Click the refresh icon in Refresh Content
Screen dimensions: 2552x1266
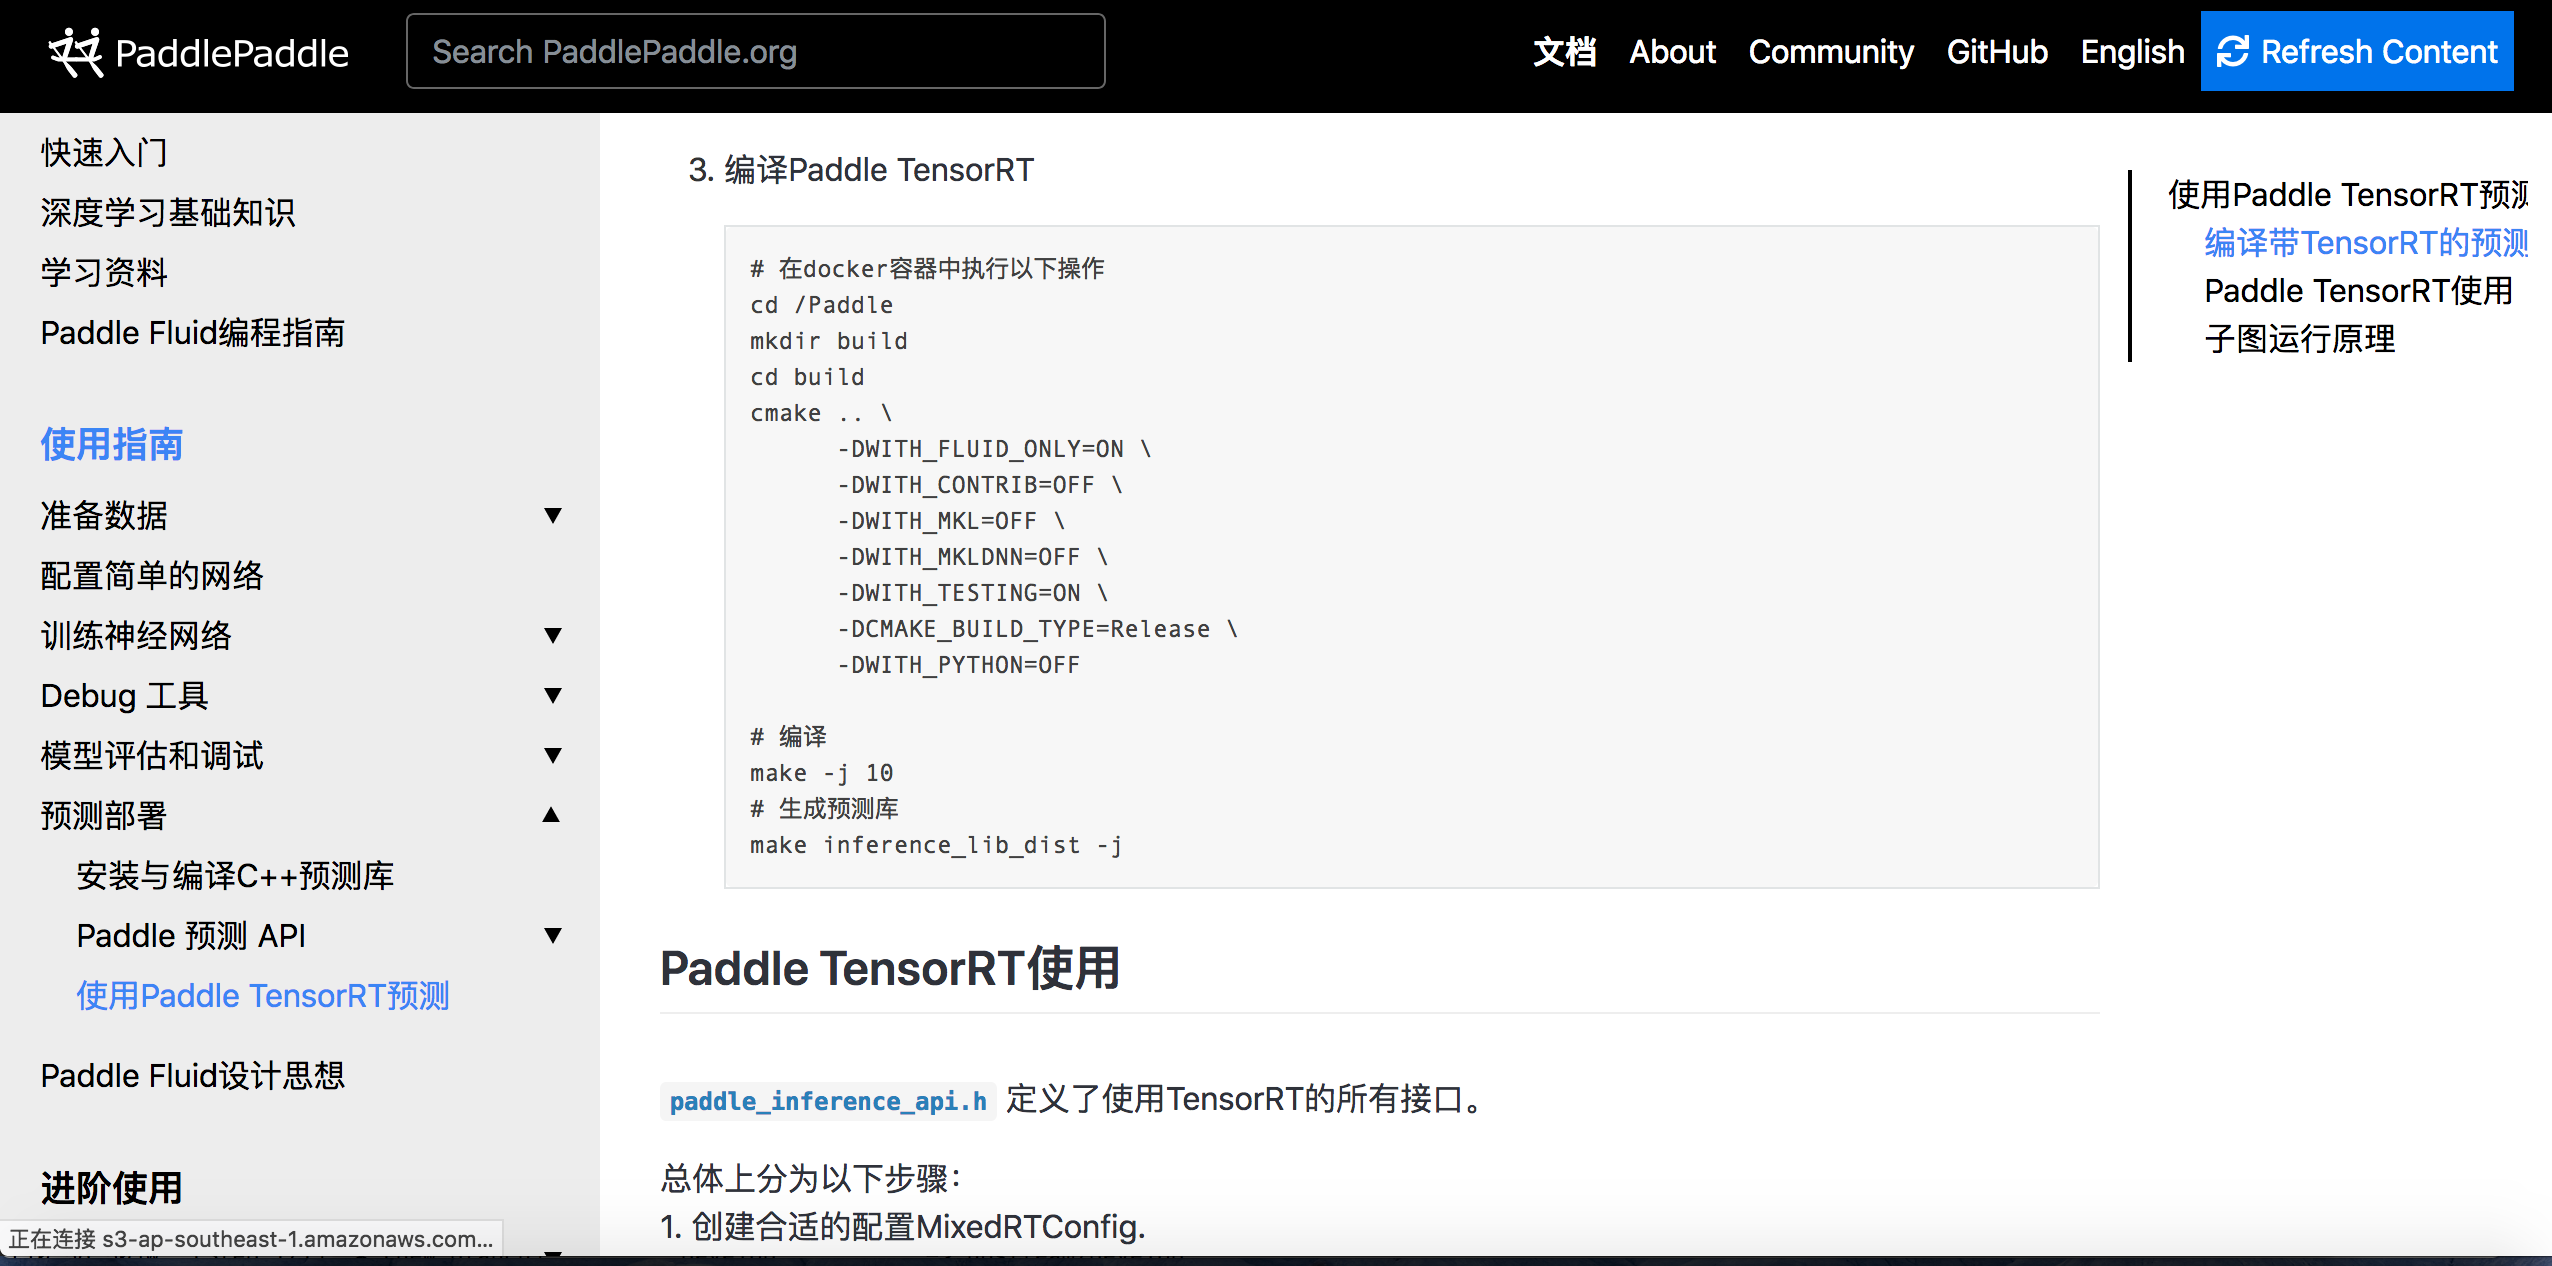coord(2232,52)
